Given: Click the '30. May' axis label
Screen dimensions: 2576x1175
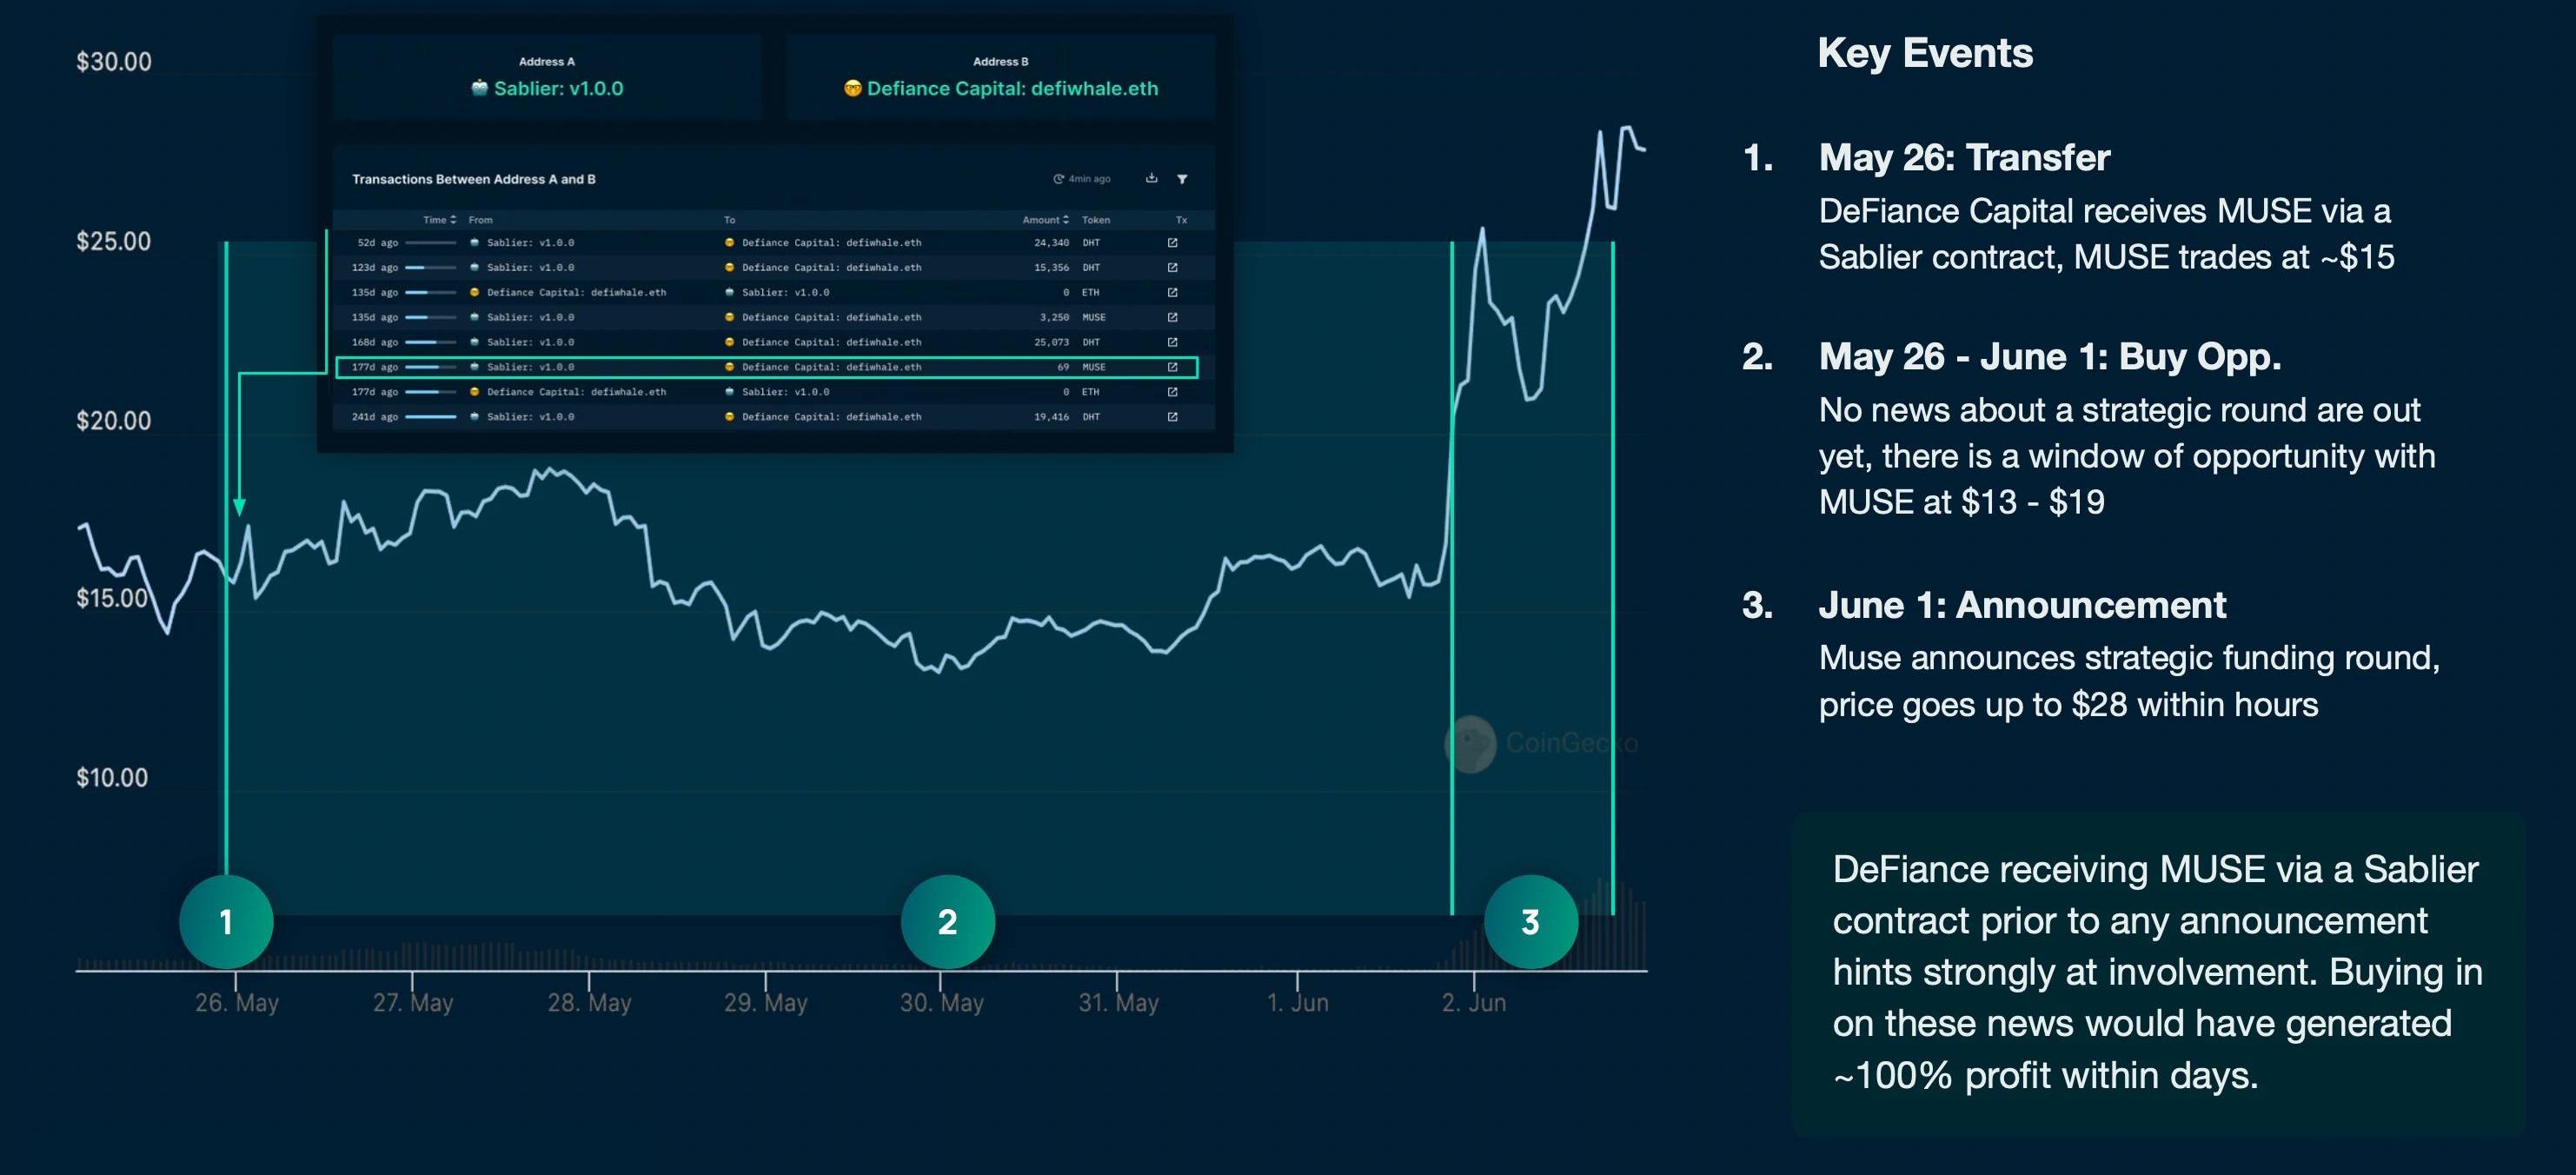Looking at the screenshot, I should click(941, 1002).
